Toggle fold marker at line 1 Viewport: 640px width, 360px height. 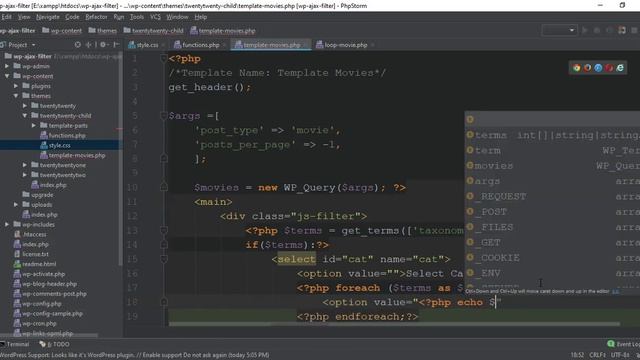[164, 59]
